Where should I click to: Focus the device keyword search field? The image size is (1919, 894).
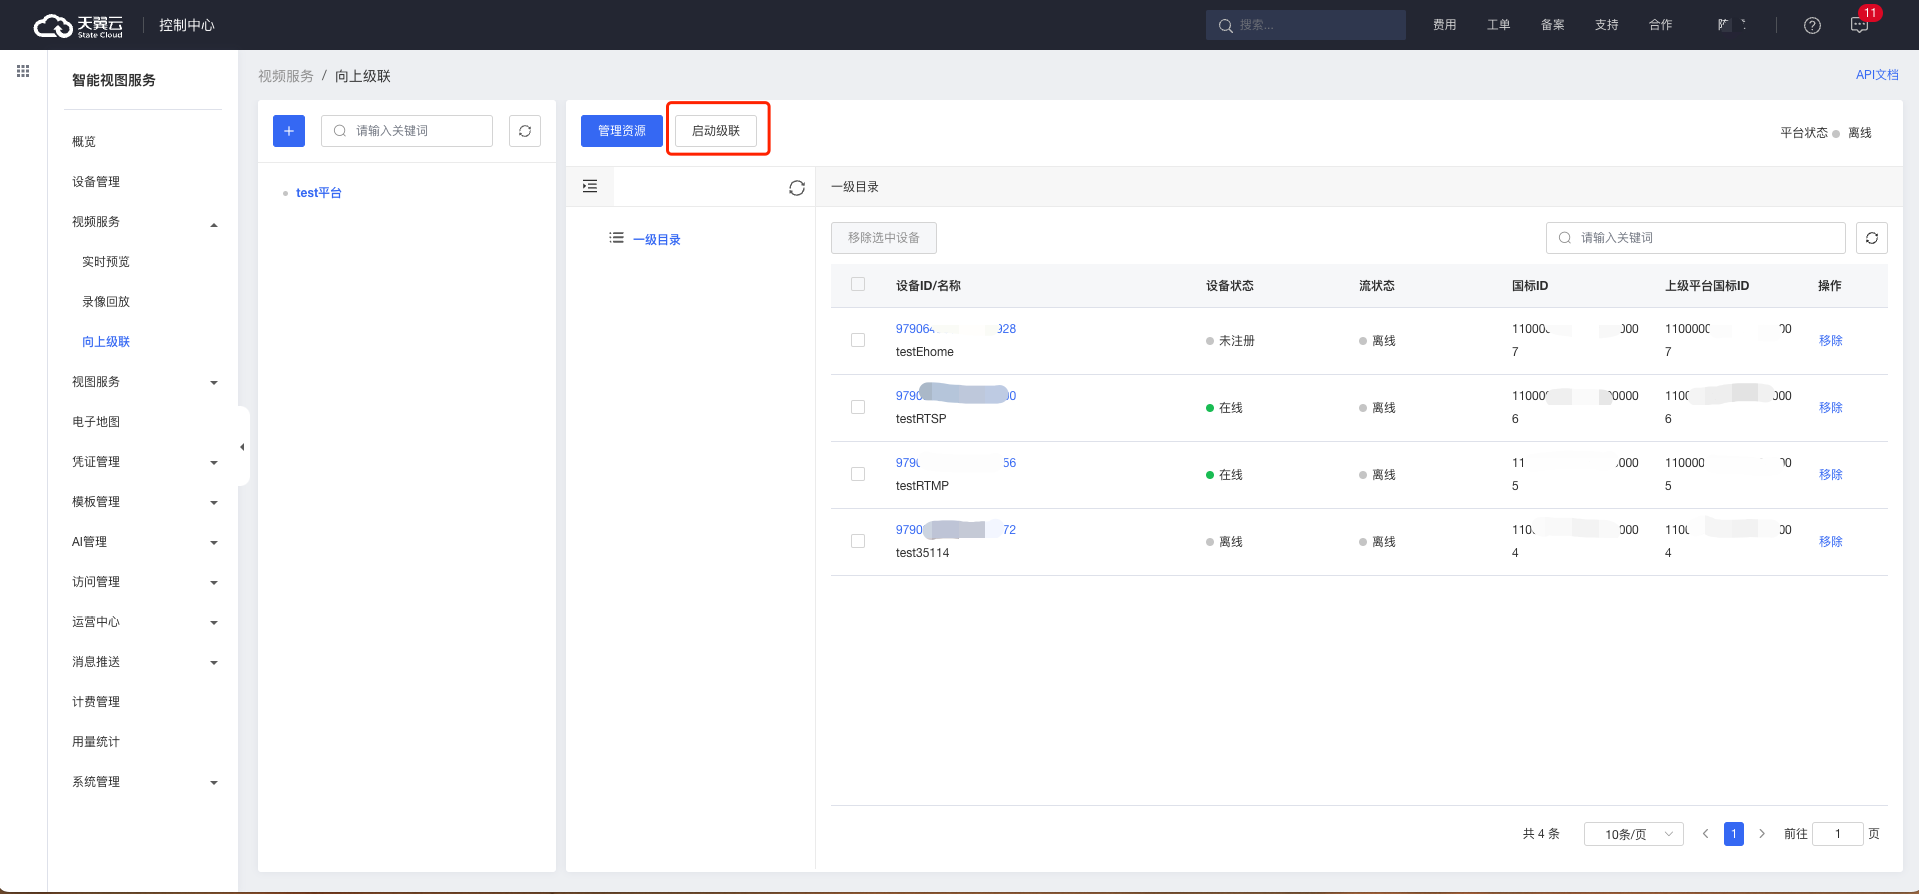click(x=1696, y=238)
